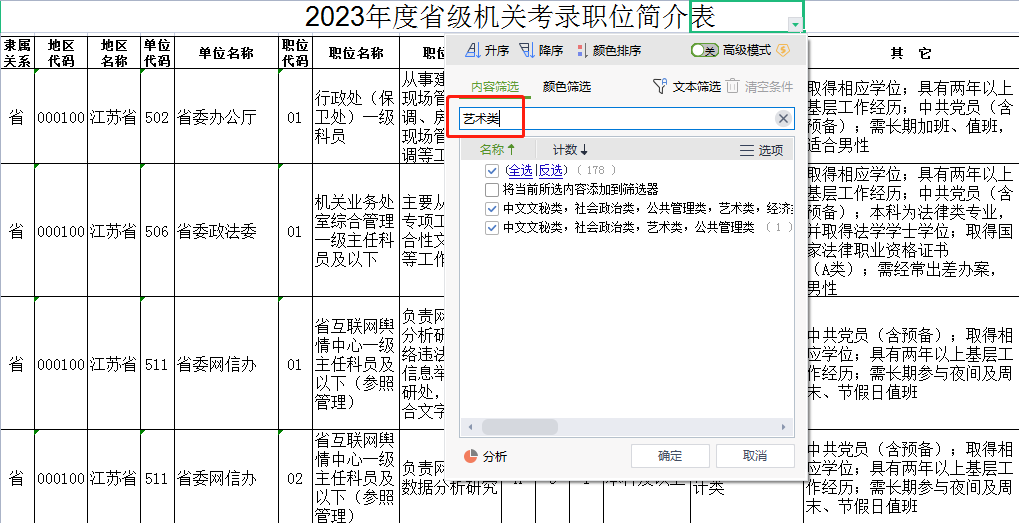This screenshot has height=523, width=1019.
Task: Open the filter dropdown arrow in title row
Action: (795, 25)
